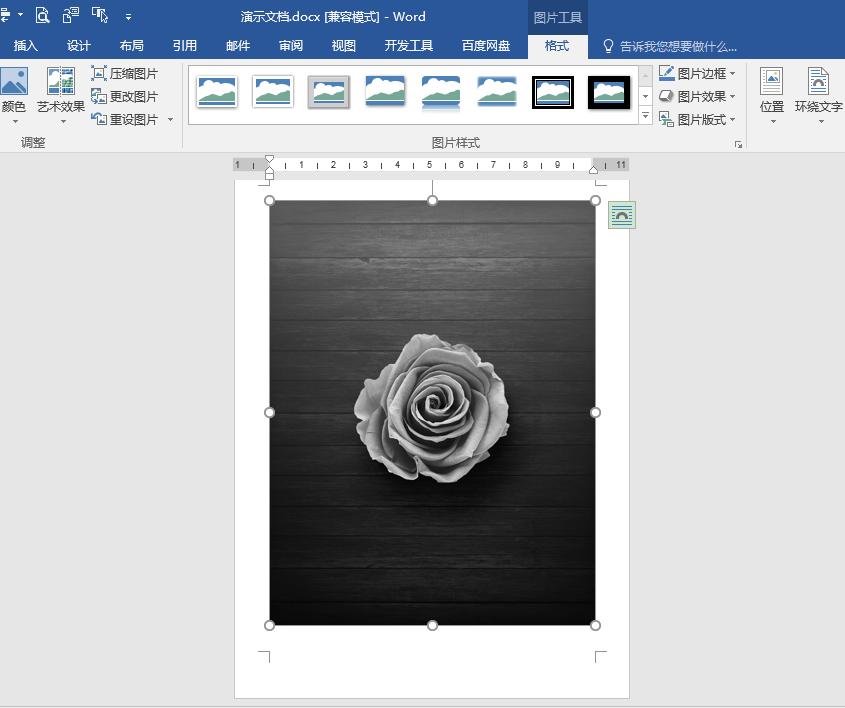Image resolution: width=845 pixels, height=708 pixels.
Task: Select the 百度网盘 ribbon tab
Action: 486,46
